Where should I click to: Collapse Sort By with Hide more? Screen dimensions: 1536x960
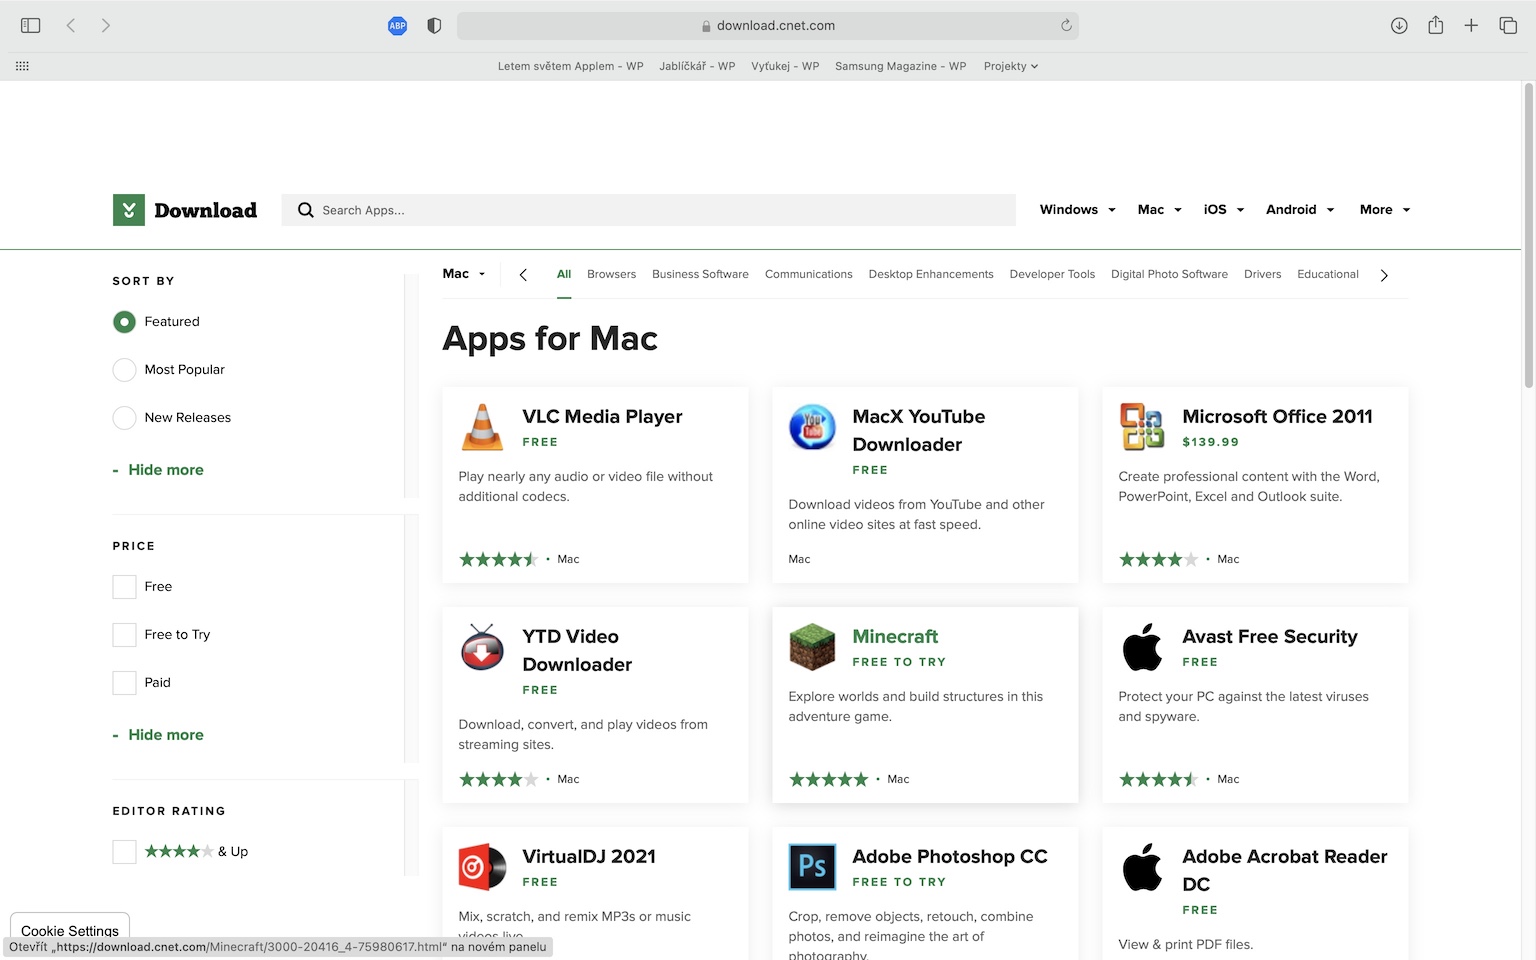[158, 470]
